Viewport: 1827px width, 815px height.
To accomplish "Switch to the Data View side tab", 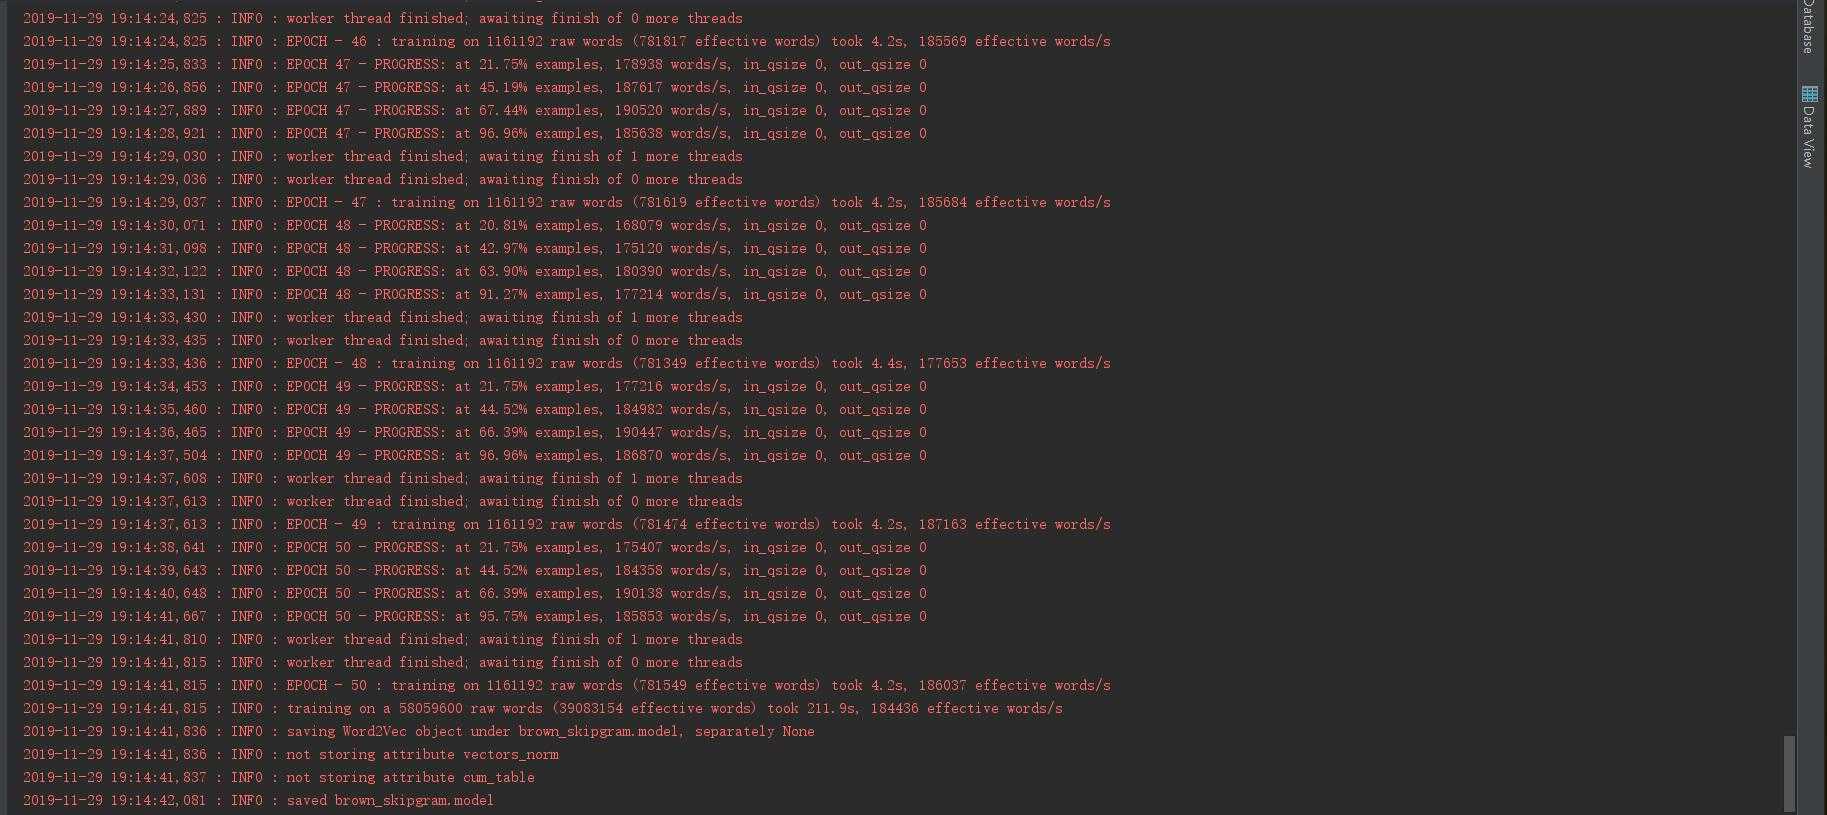I will [1809, 137].
